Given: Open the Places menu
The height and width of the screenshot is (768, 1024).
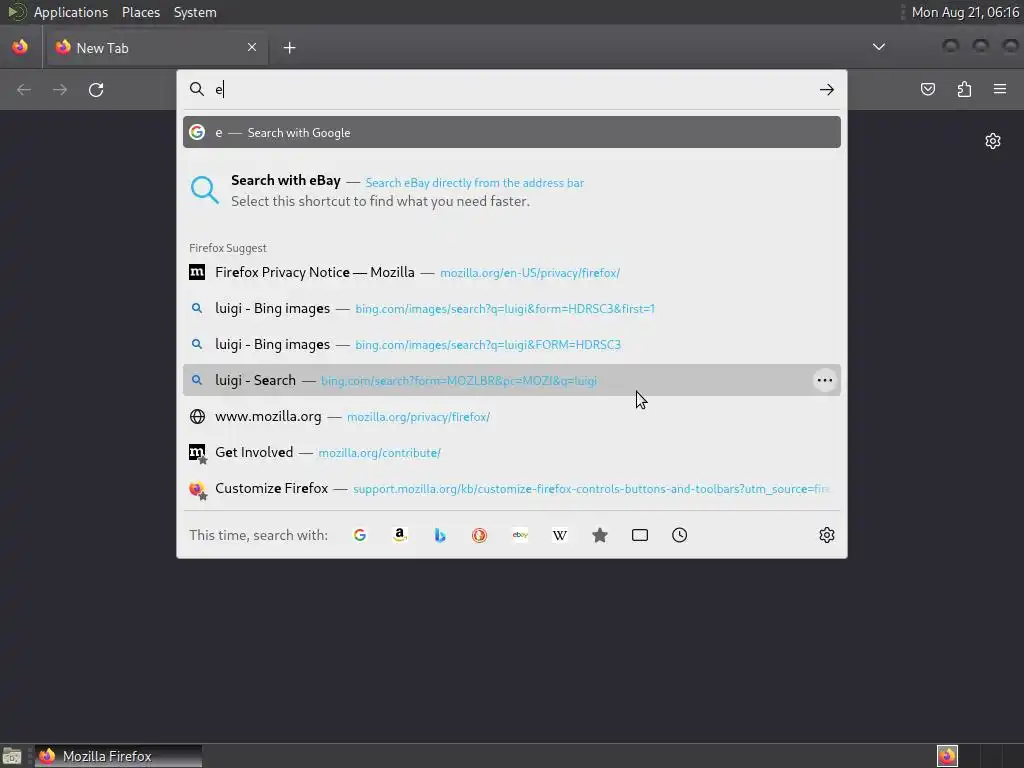Looking at the screenshot, I should 140,12.
